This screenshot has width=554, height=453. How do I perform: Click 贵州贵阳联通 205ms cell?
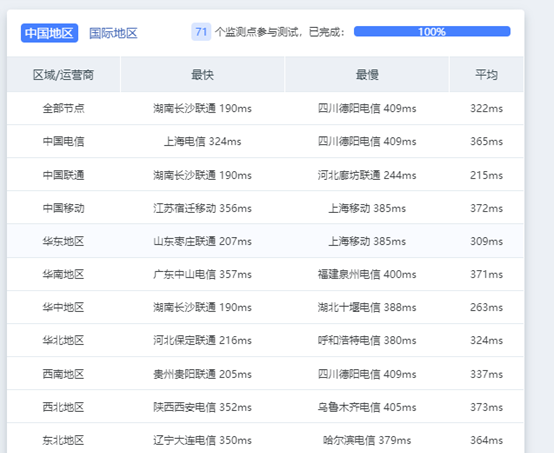(x=202, y=374)
